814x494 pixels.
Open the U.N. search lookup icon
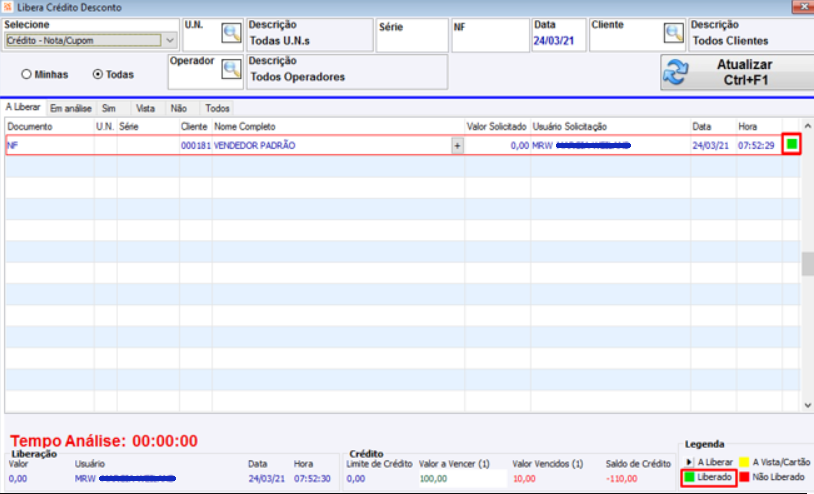pos(231,33)
